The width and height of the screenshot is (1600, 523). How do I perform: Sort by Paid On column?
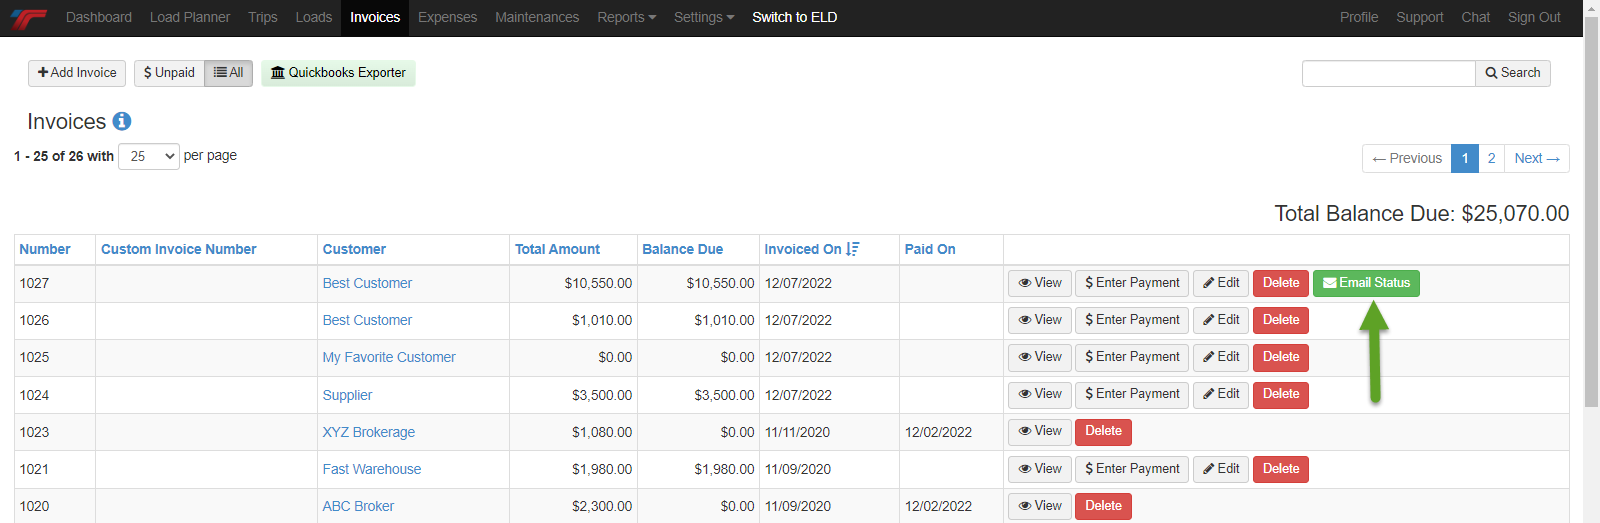click(x=930, y=249)
